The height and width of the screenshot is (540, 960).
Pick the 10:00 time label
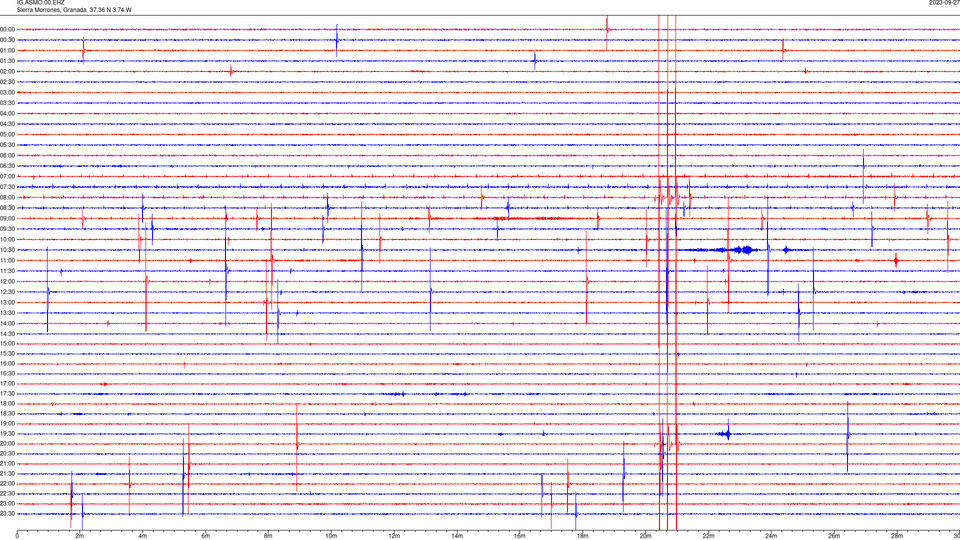(8, 239)
